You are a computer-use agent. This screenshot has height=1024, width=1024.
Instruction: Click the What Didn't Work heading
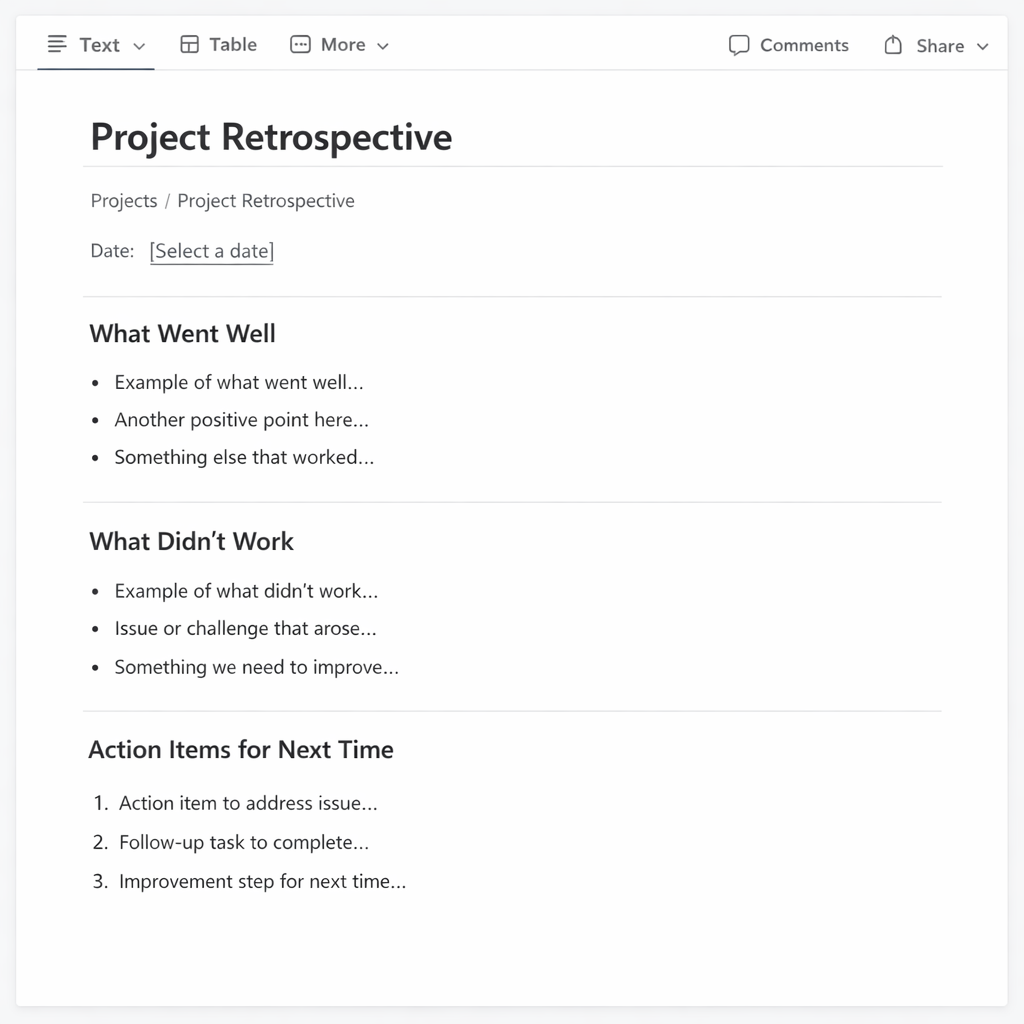tap(191, 541)
